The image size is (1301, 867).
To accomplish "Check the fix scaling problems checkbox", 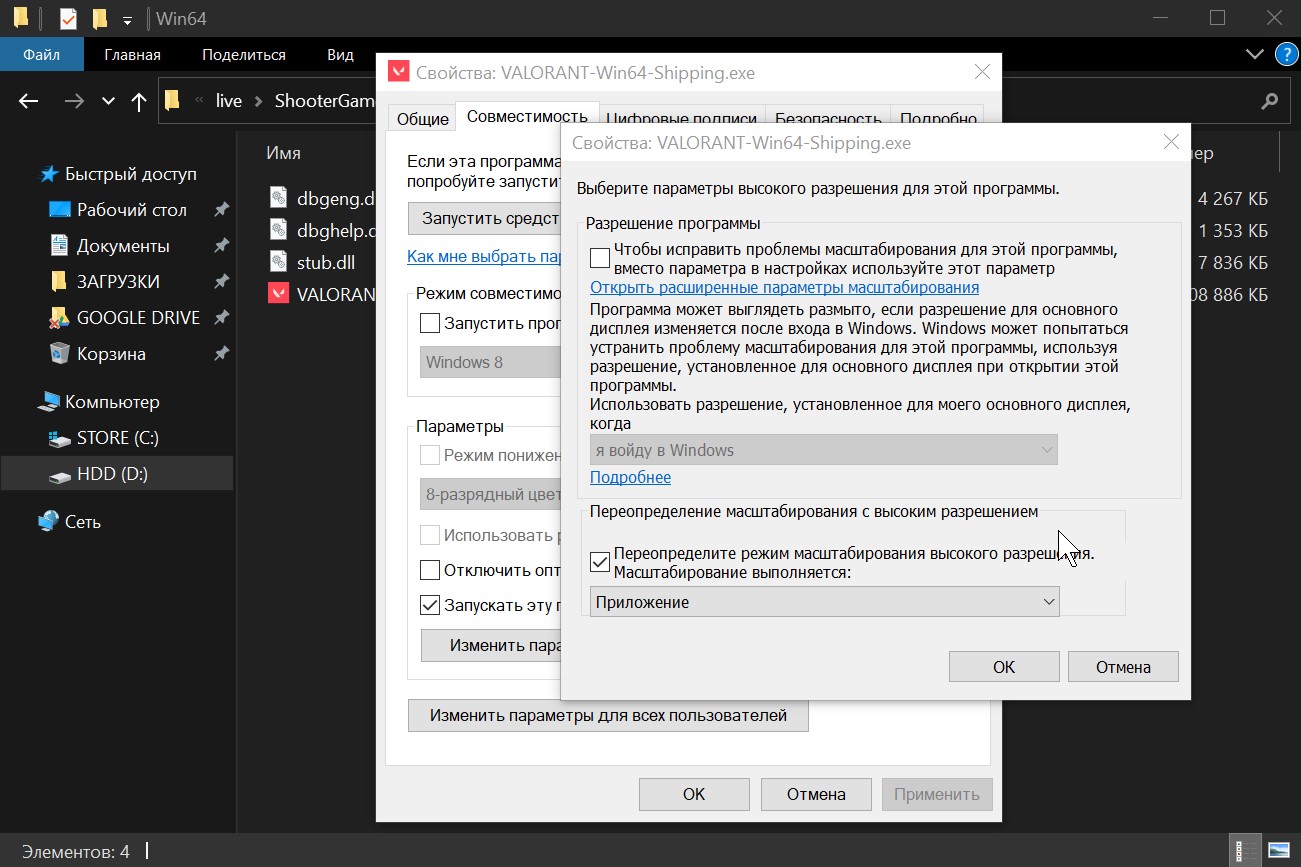I will [600, 259].
